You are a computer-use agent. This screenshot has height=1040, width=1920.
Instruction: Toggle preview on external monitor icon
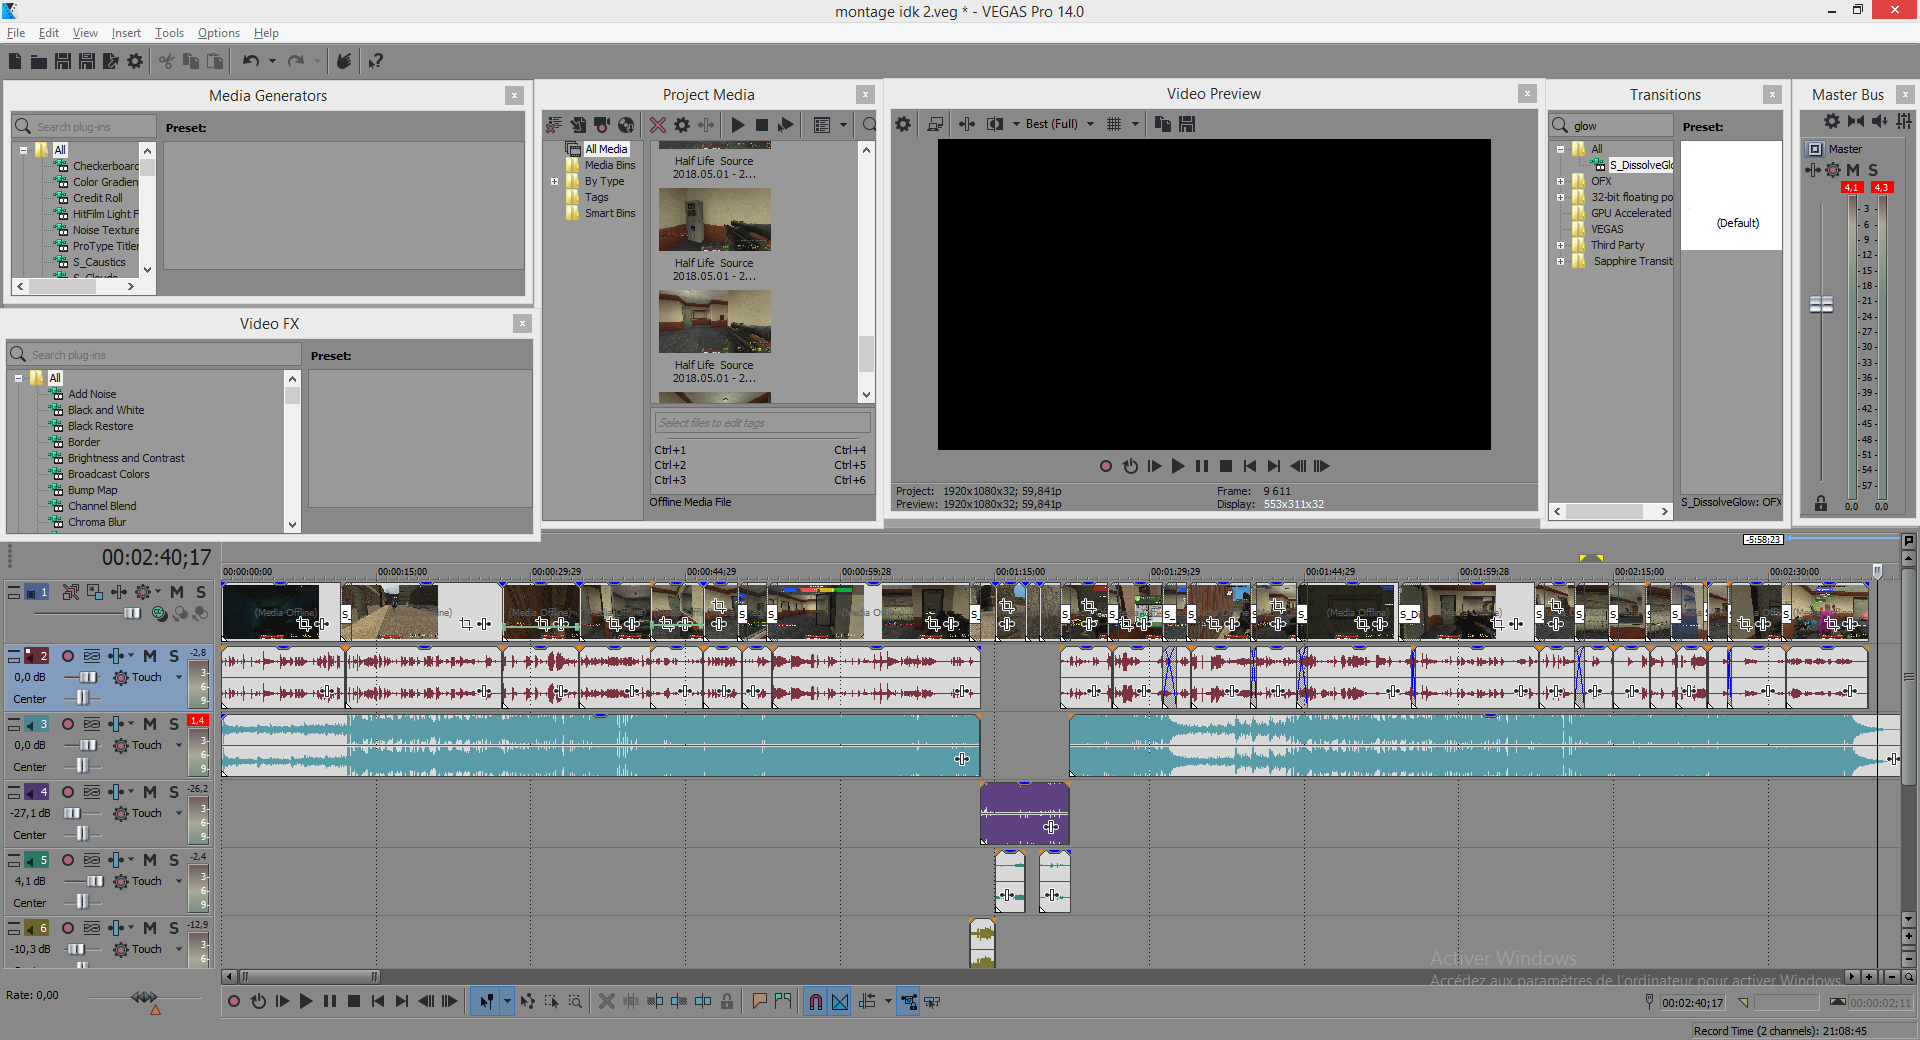[935, 124]
